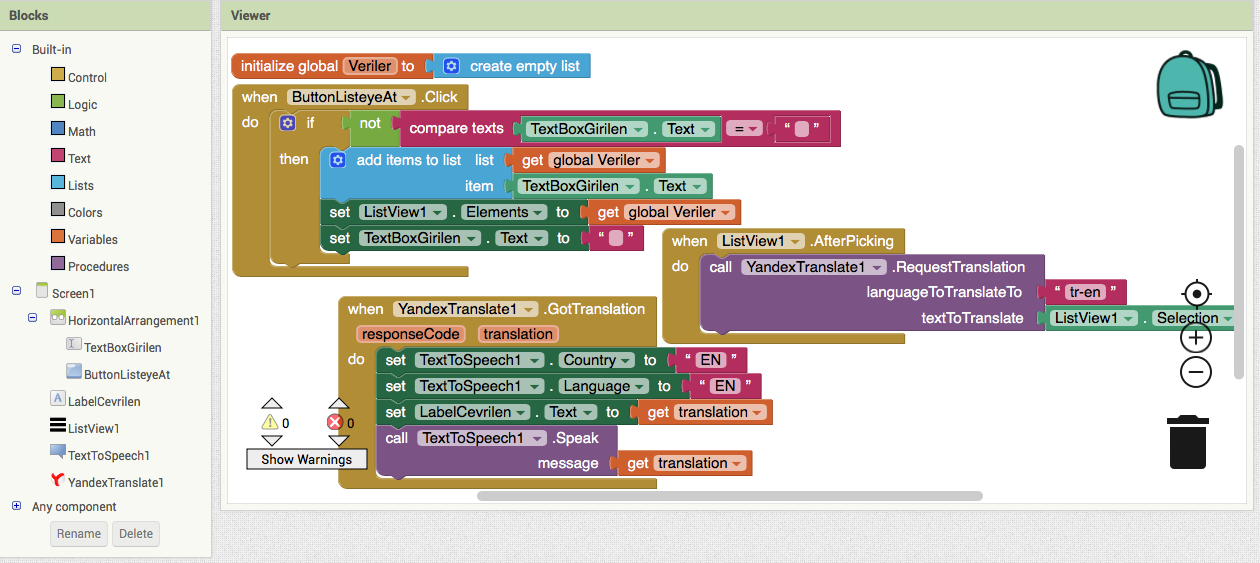Click the responseCode parameter

pyautogui.click(x=411, y=334)
